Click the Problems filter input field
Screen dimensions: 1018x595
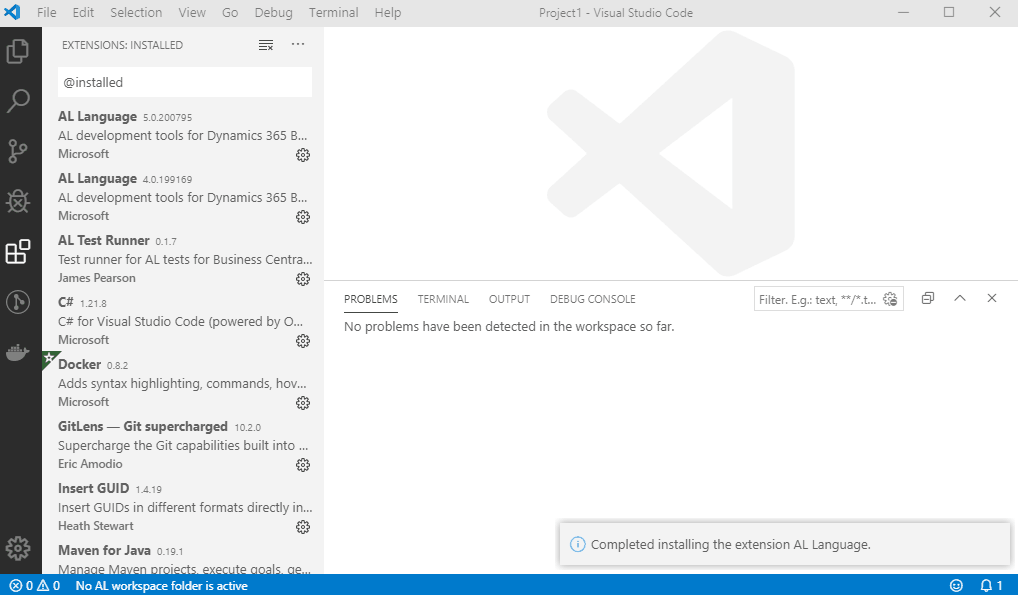[x=820, y=298]
